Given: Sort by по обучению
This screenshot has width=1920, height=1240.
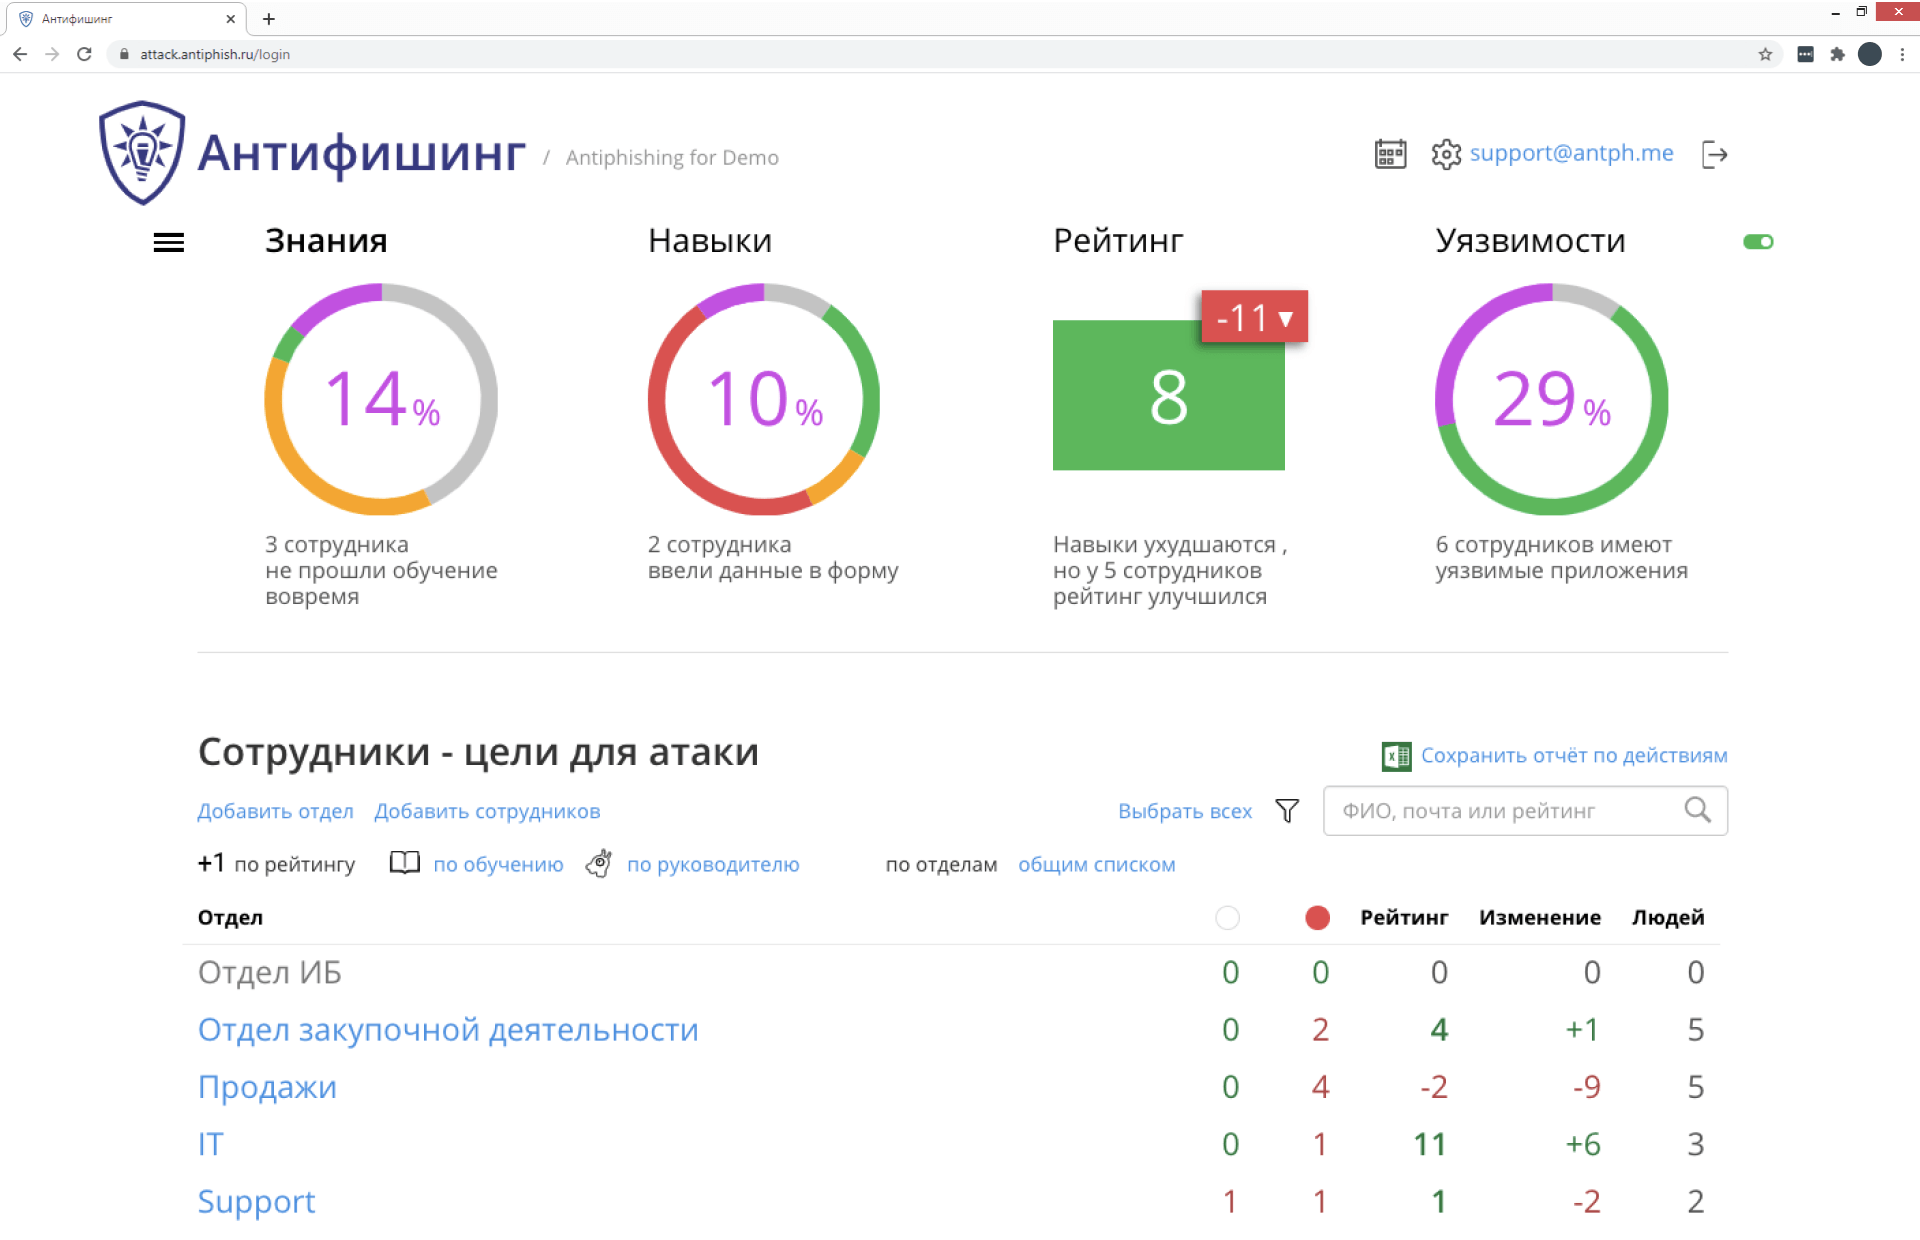Looking at the screenshot, I should 498,865.
